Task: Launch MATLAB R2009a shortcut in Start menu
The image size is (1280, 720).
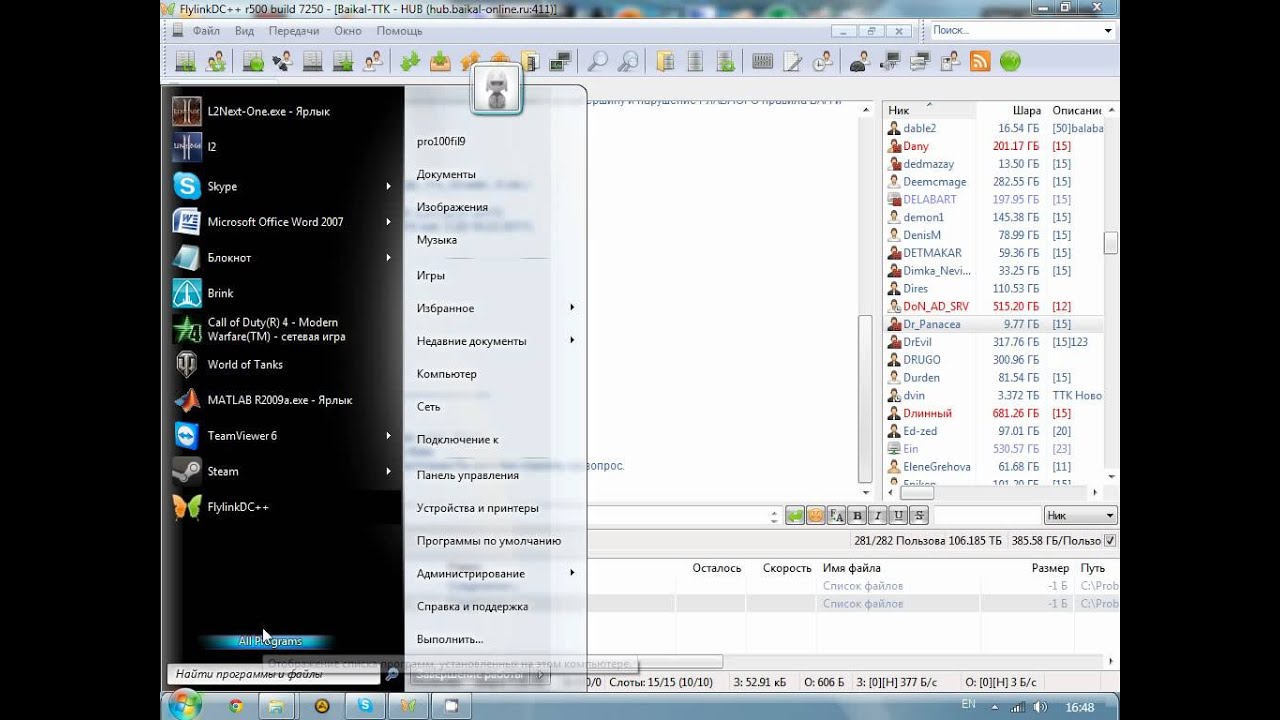Action: tap(280, 400)
